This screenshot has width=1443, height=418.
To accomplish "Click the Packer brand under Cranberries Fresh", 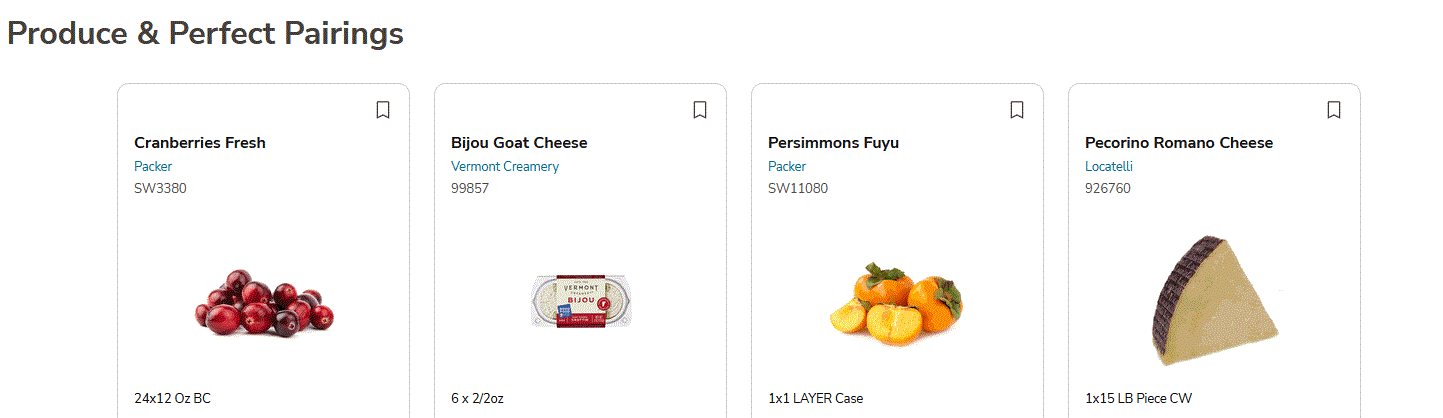I will point(153,167).
